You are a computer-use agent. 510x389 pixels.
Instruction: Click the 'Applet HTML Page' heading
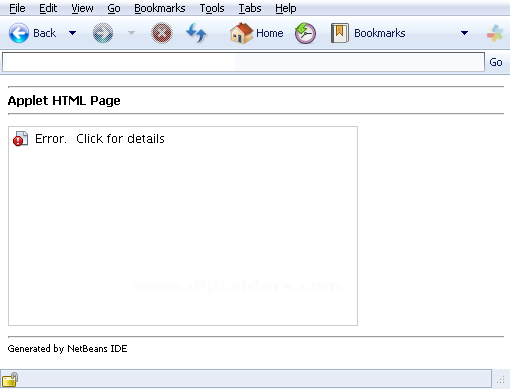pyautogui.click(x=64, y=101)
